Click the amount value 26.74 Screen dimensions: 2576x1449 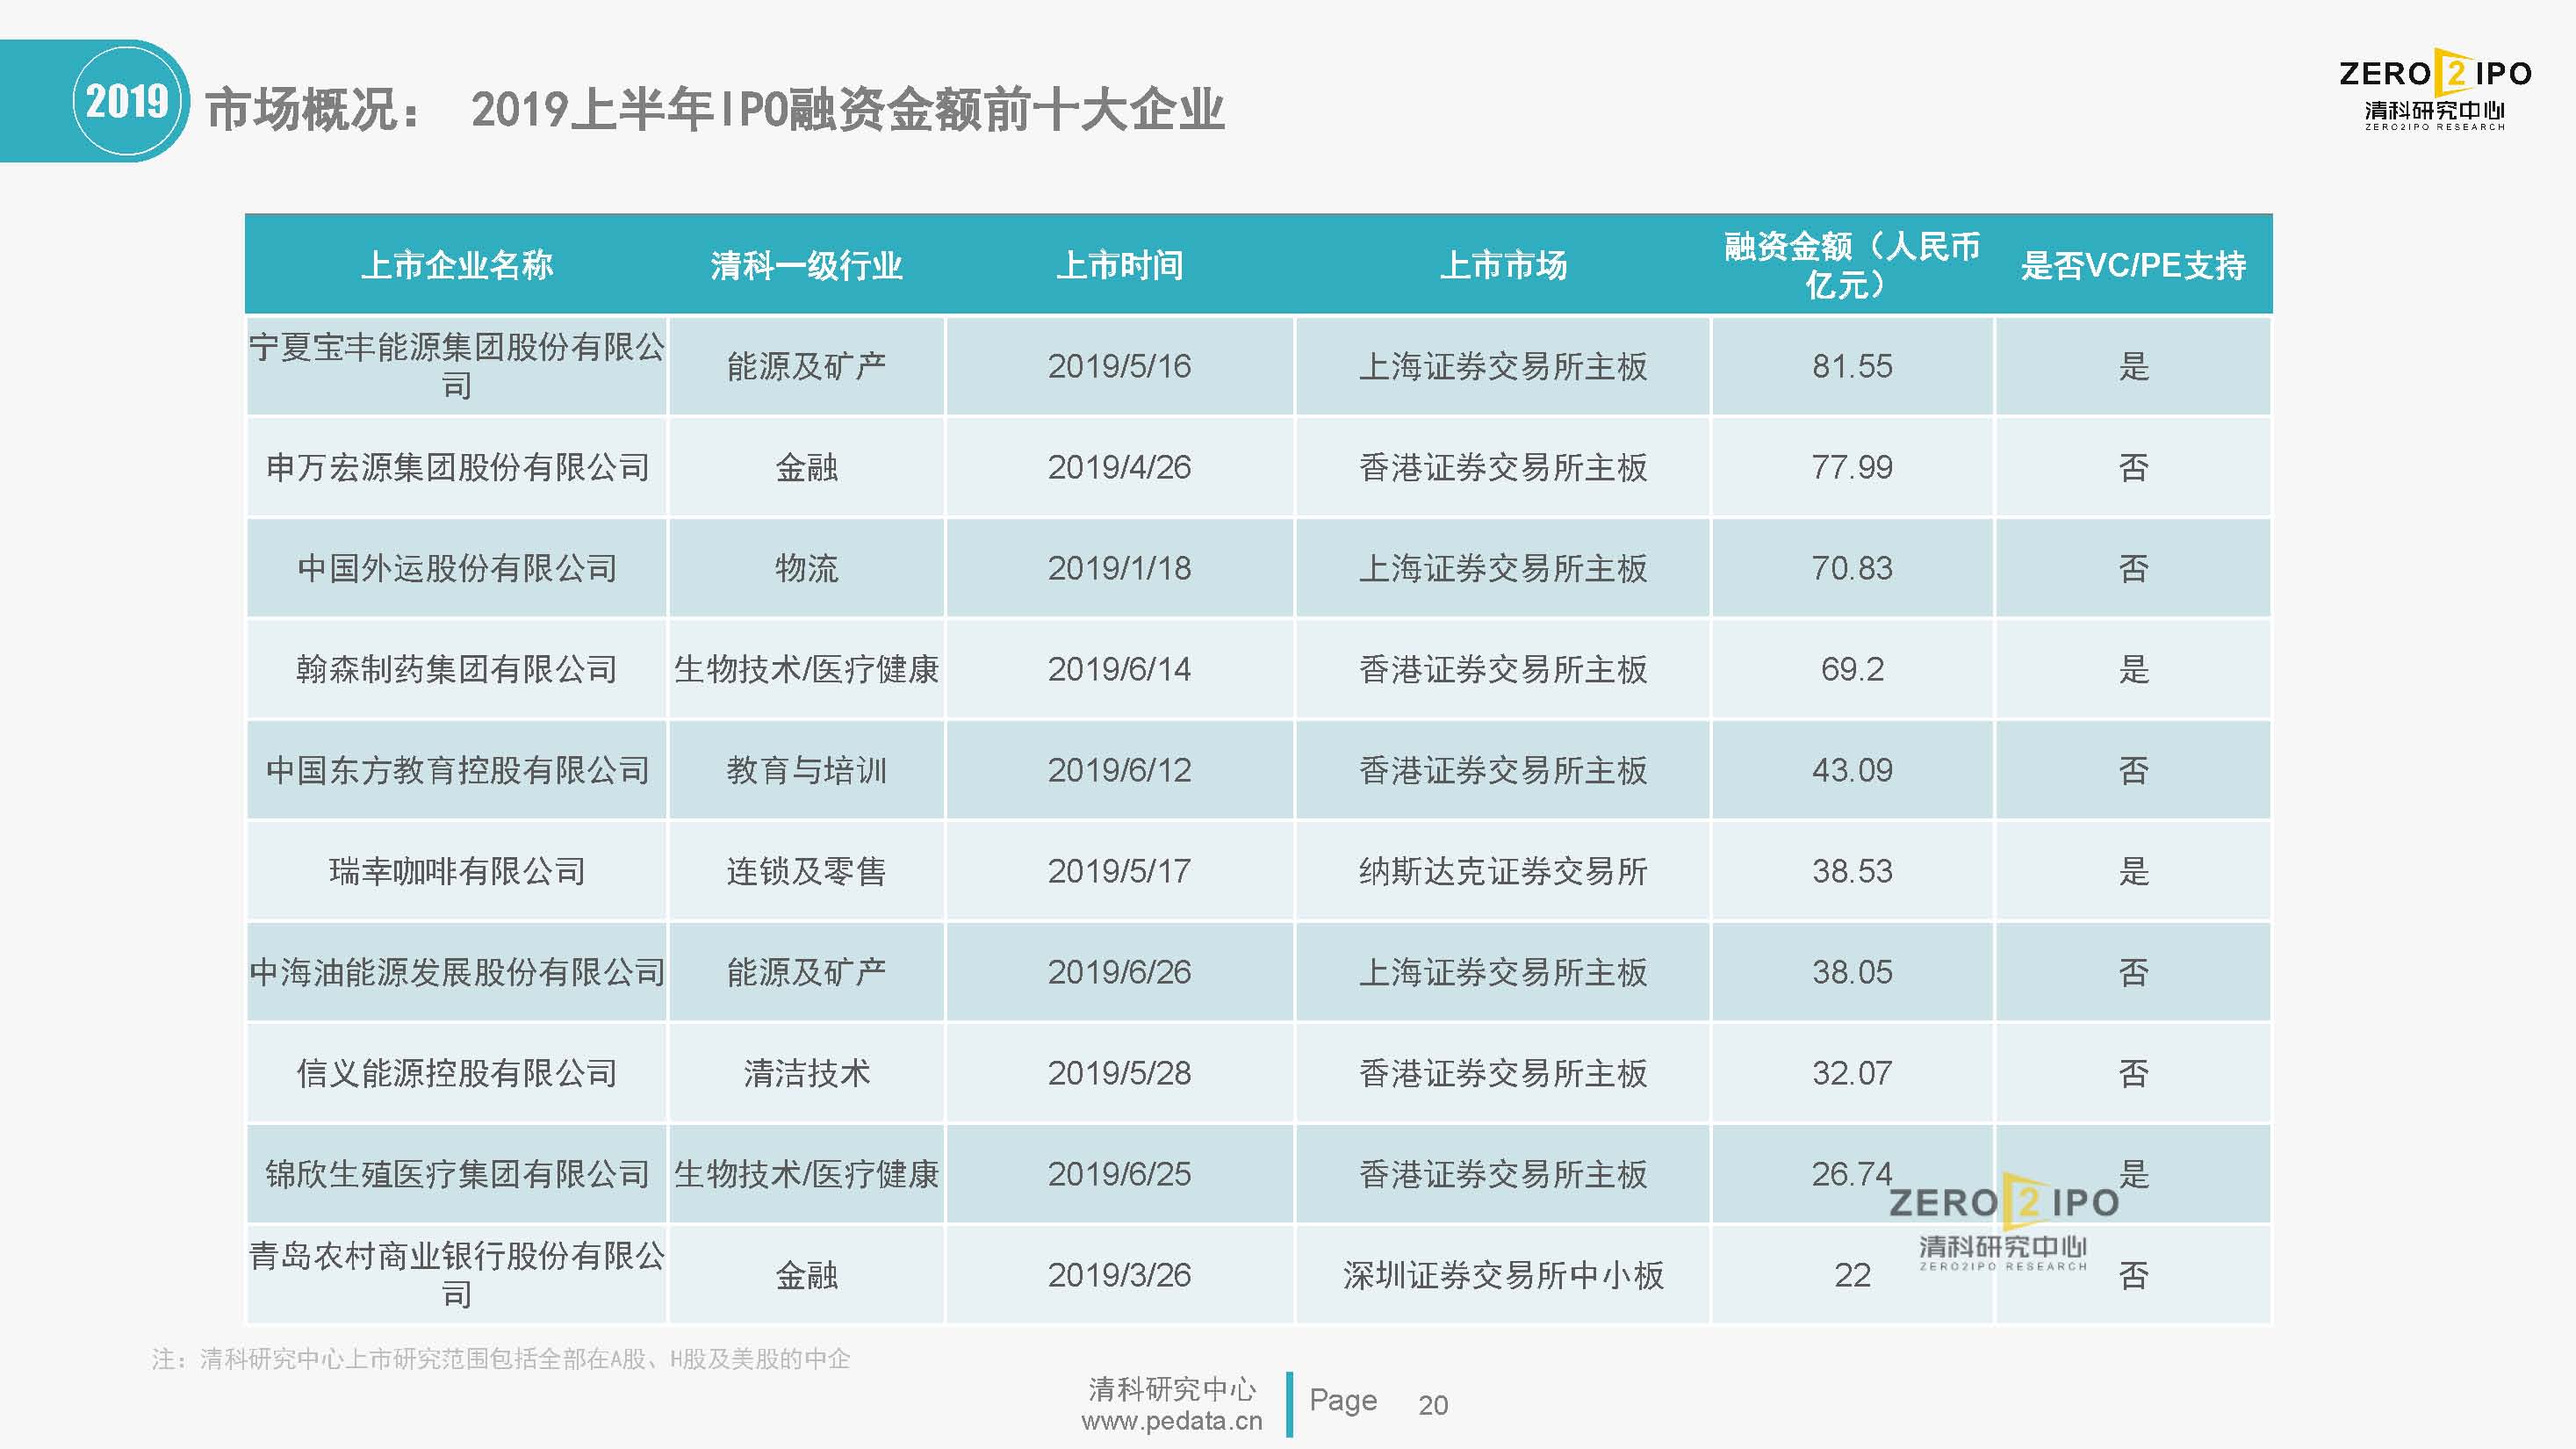pos(1852,1174)
